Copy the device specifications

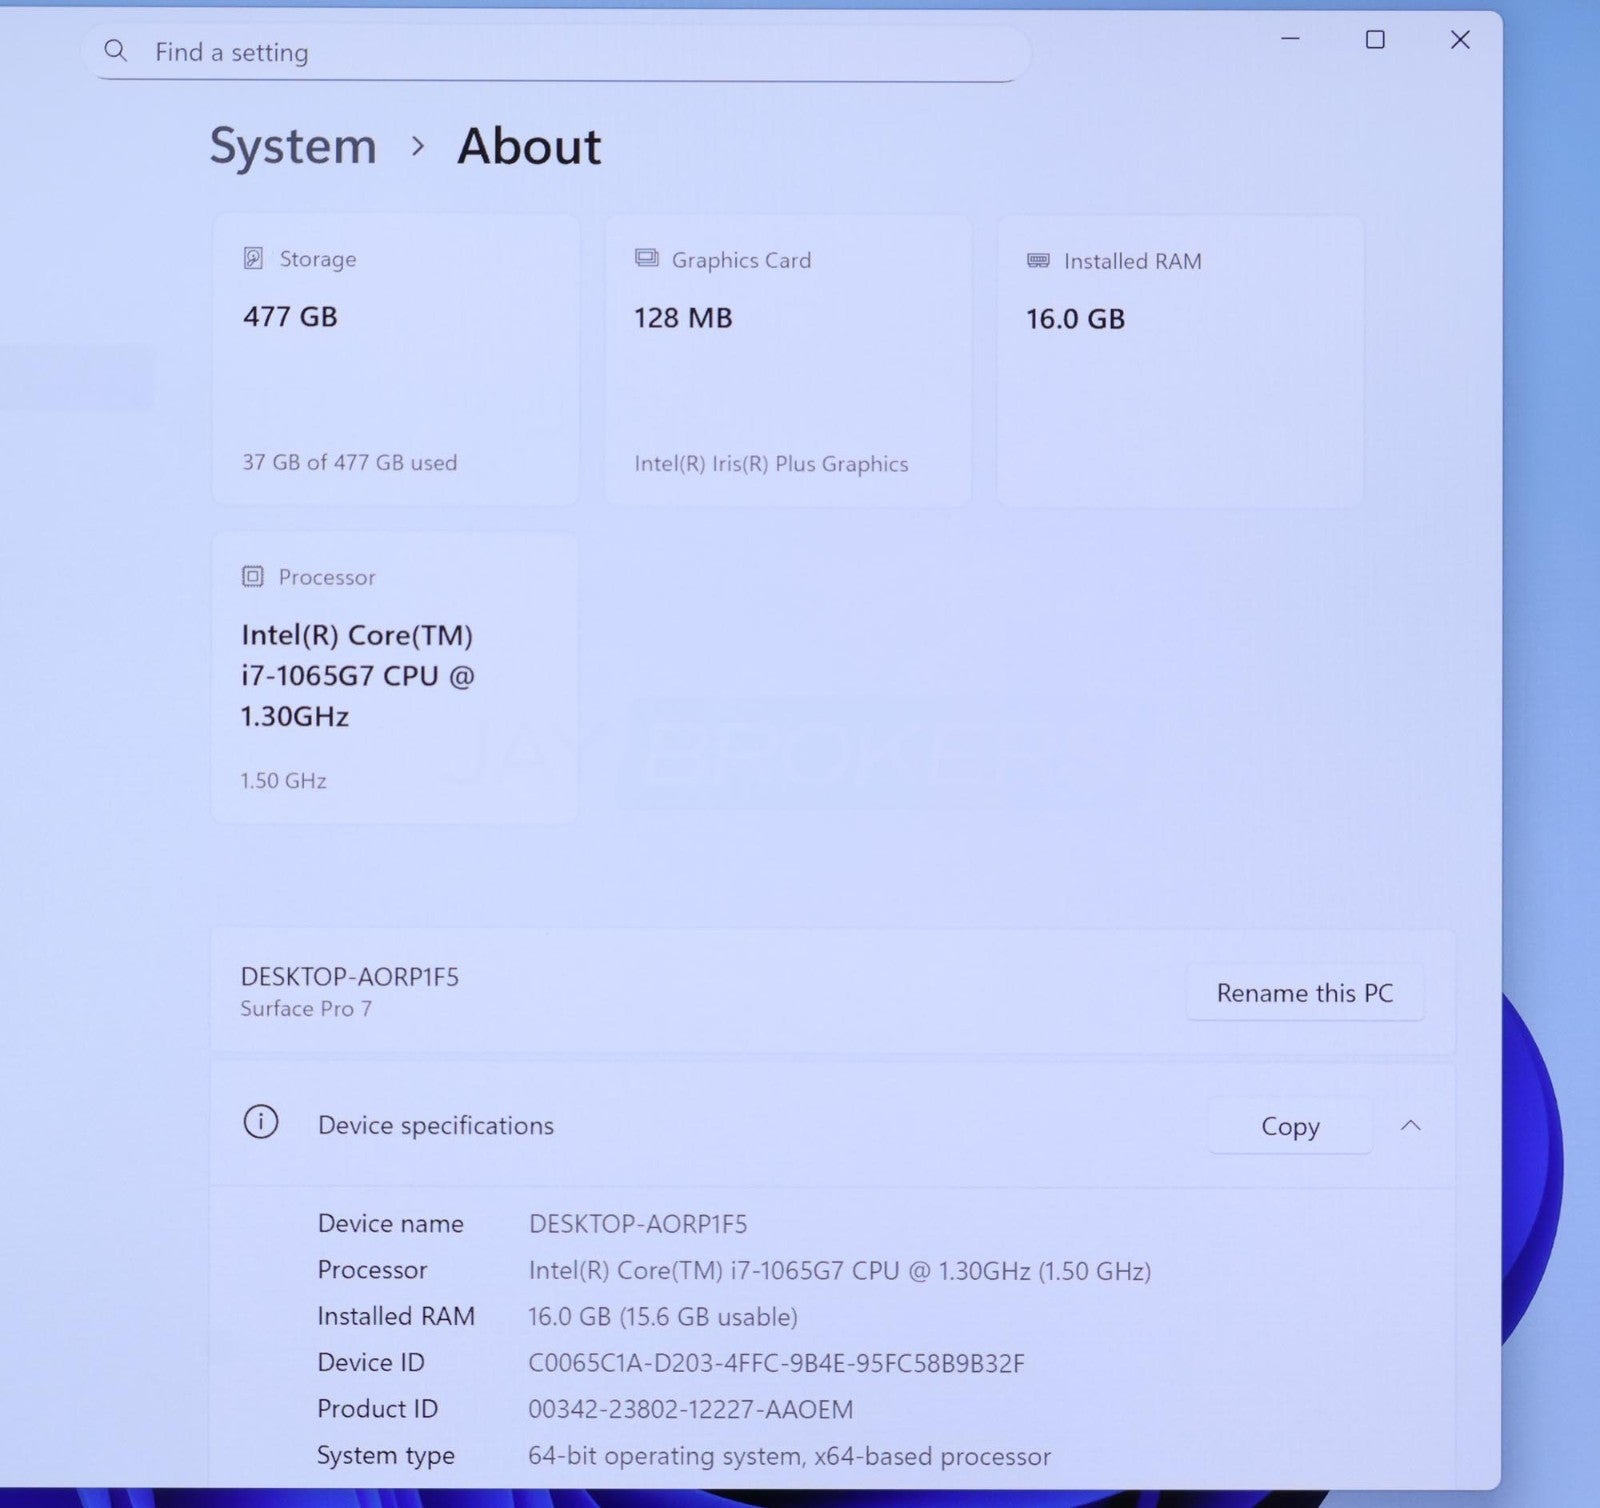coord(1289,1126)
